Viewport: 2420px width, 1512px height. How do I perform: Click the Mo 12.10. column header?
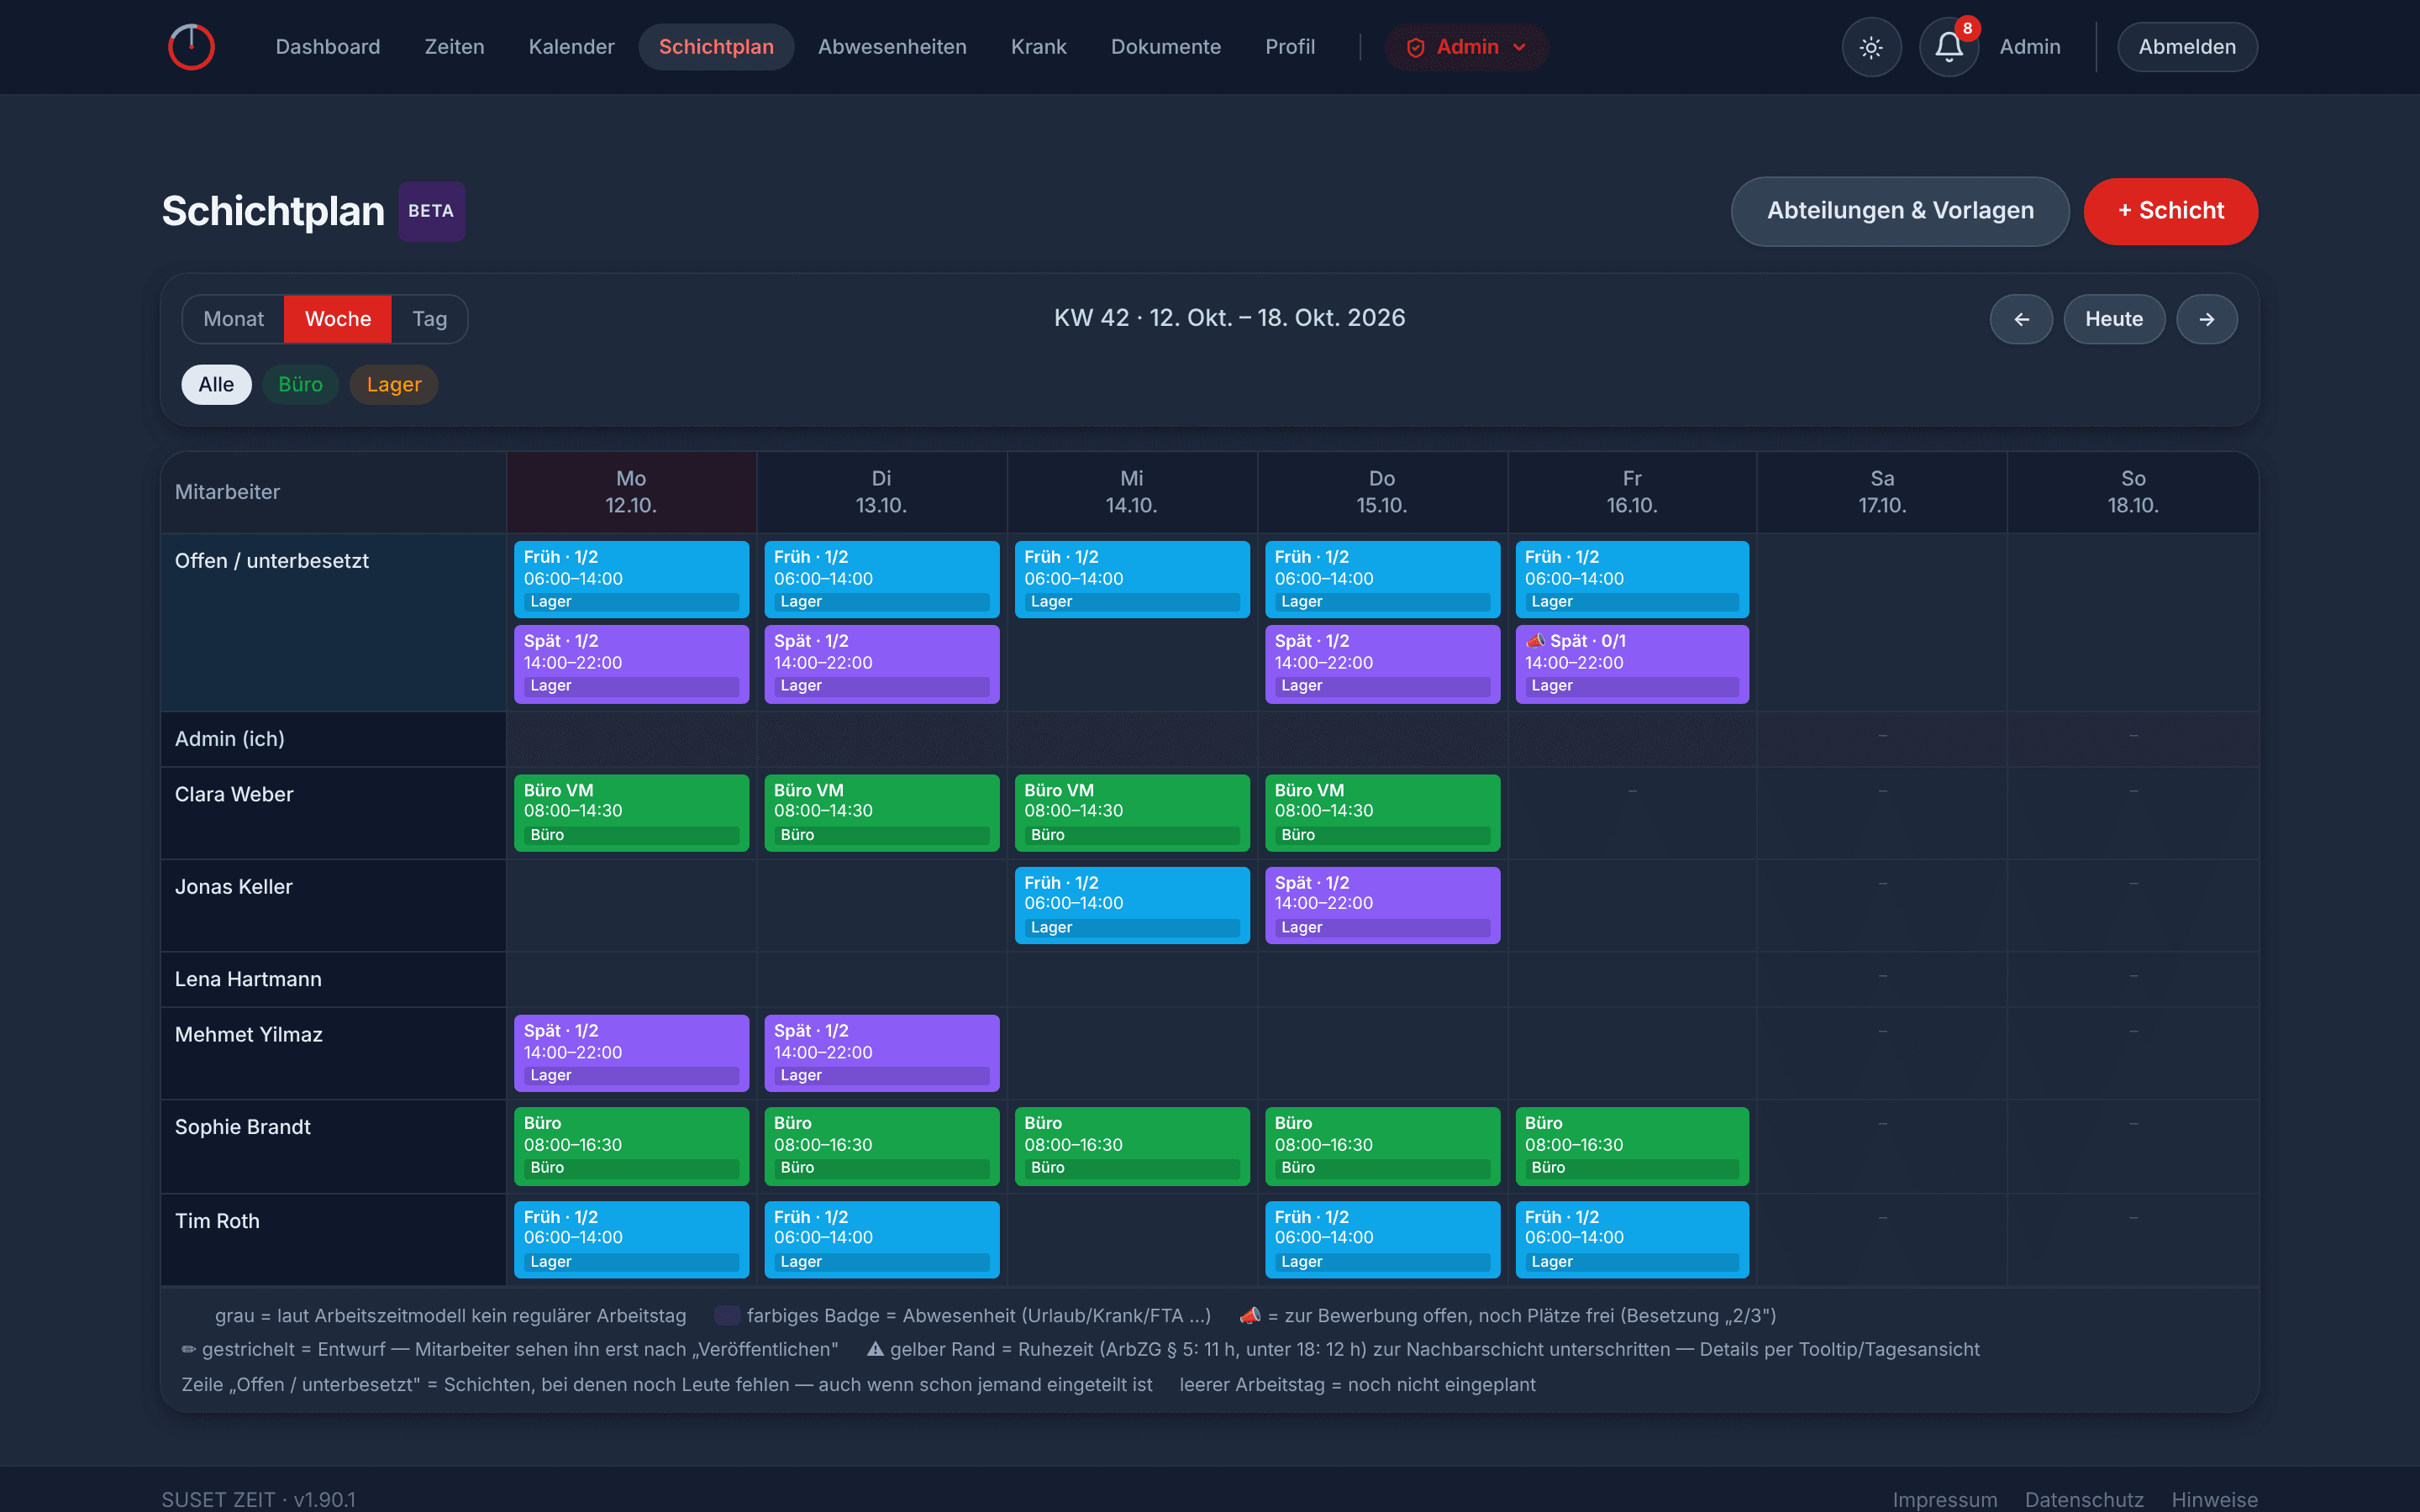pyautogui.click(x=631, y=492)
